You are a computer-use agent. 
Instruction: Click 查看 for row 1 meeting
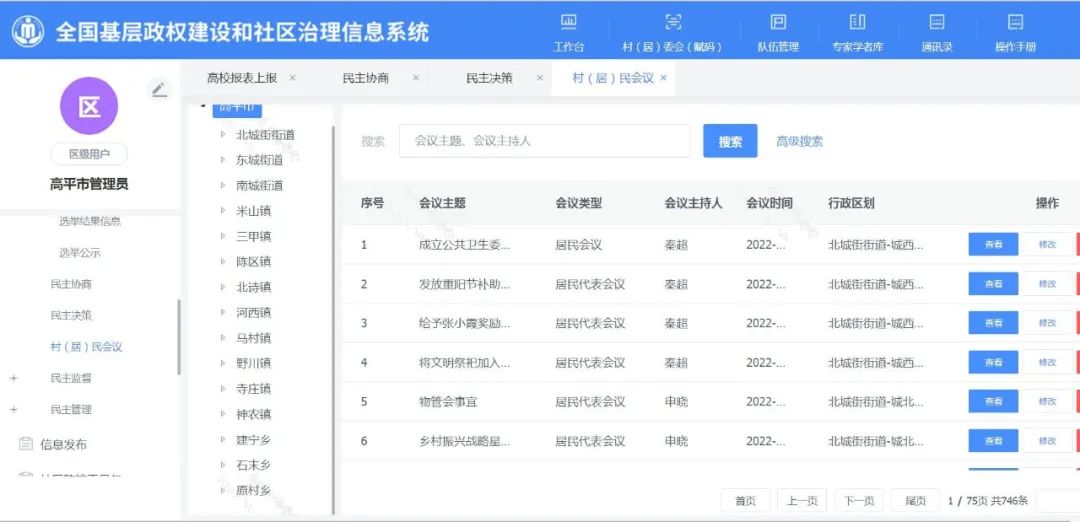coord(993,244)
